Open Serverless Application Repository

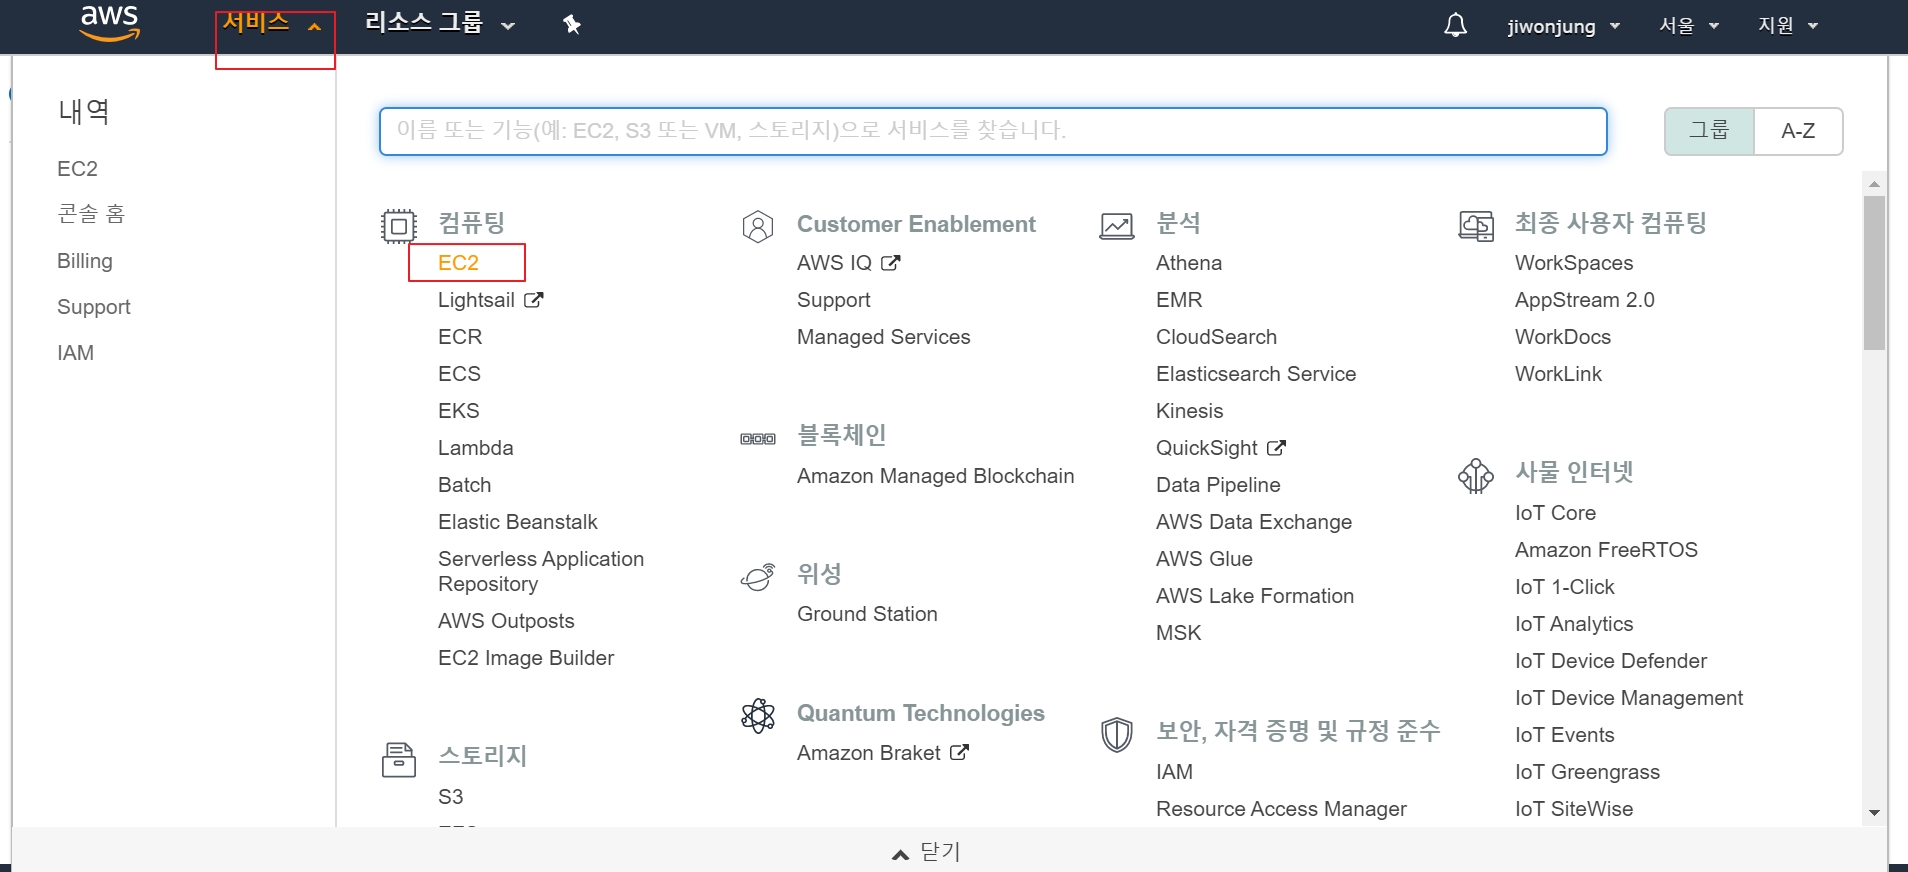[541, 571]
